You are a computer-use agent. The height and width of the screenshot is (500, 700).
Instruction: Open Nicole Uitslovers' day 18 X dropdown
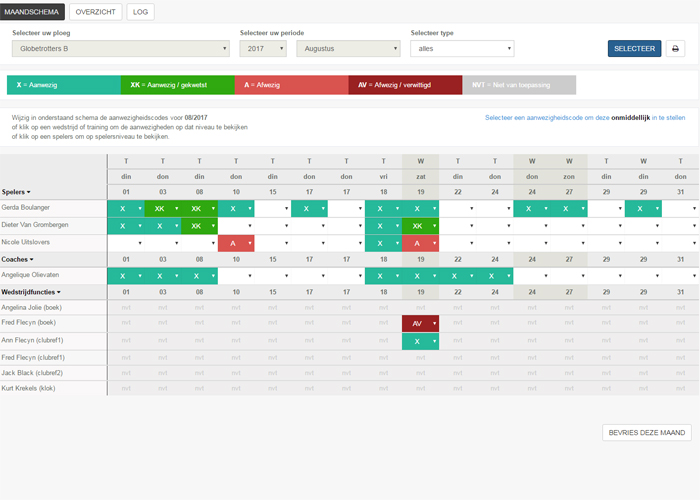pos(383,243)
